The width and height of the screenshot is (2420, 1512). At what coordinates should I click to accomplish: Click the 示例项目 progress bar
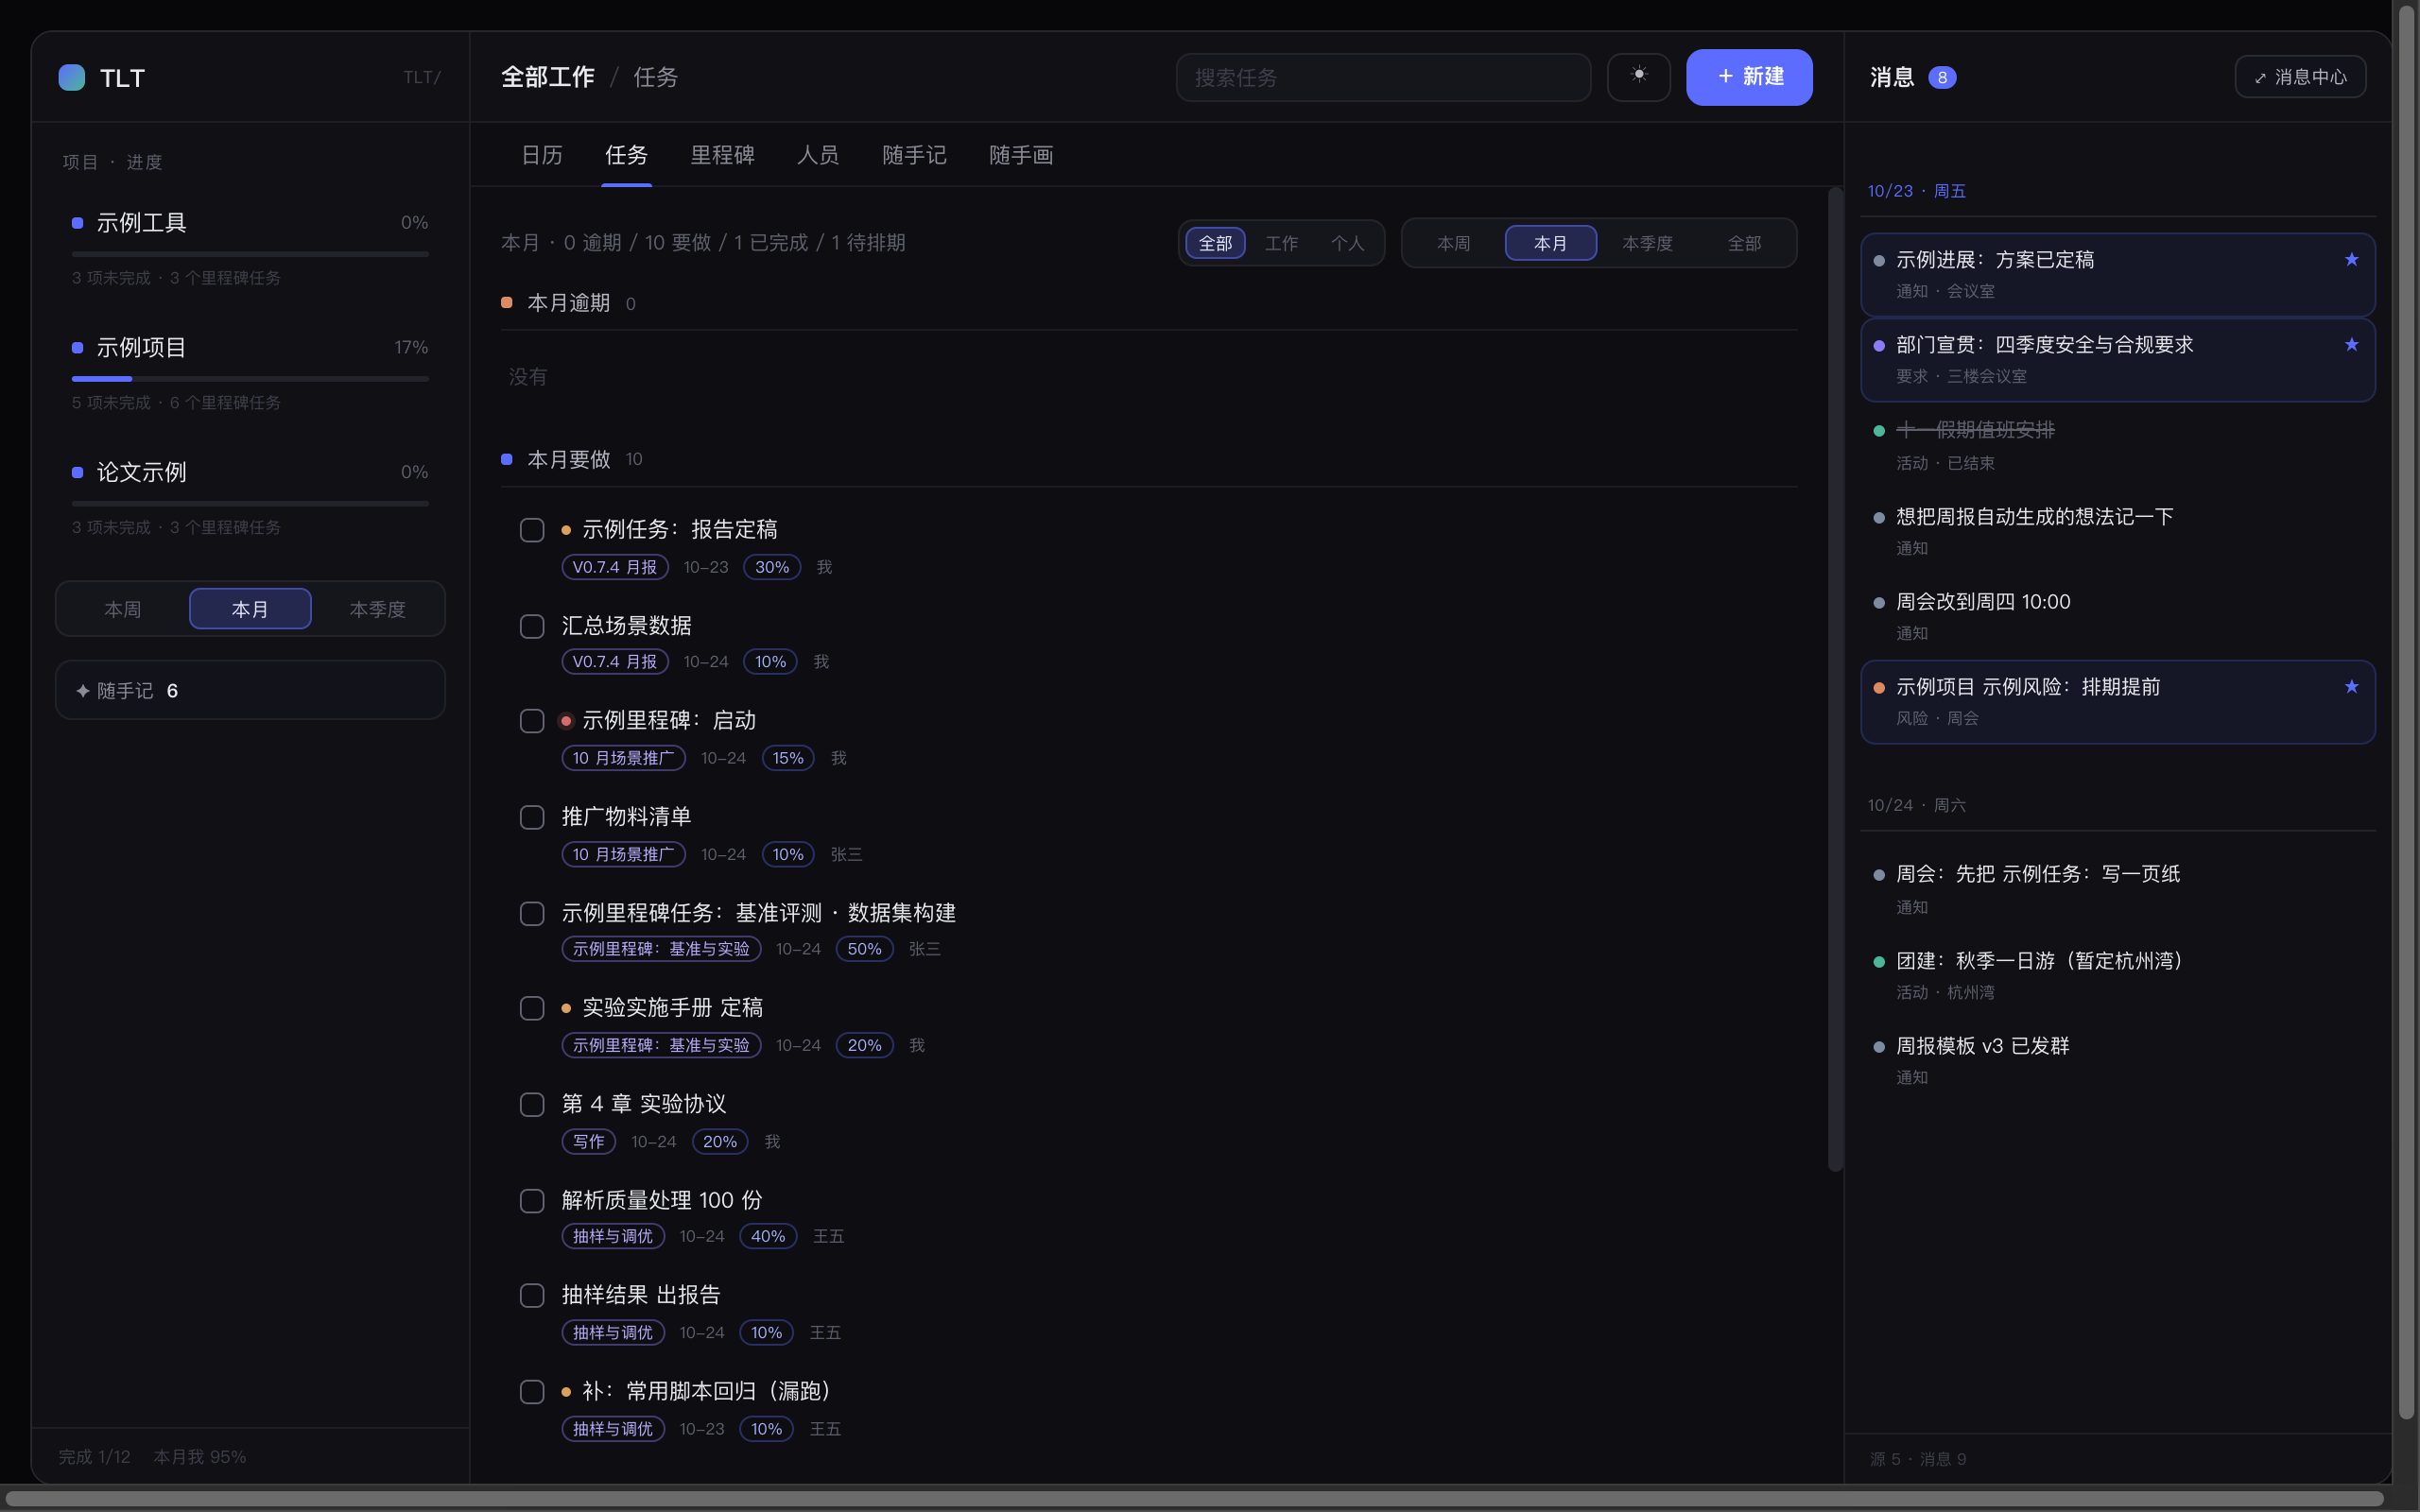(250, 379)
